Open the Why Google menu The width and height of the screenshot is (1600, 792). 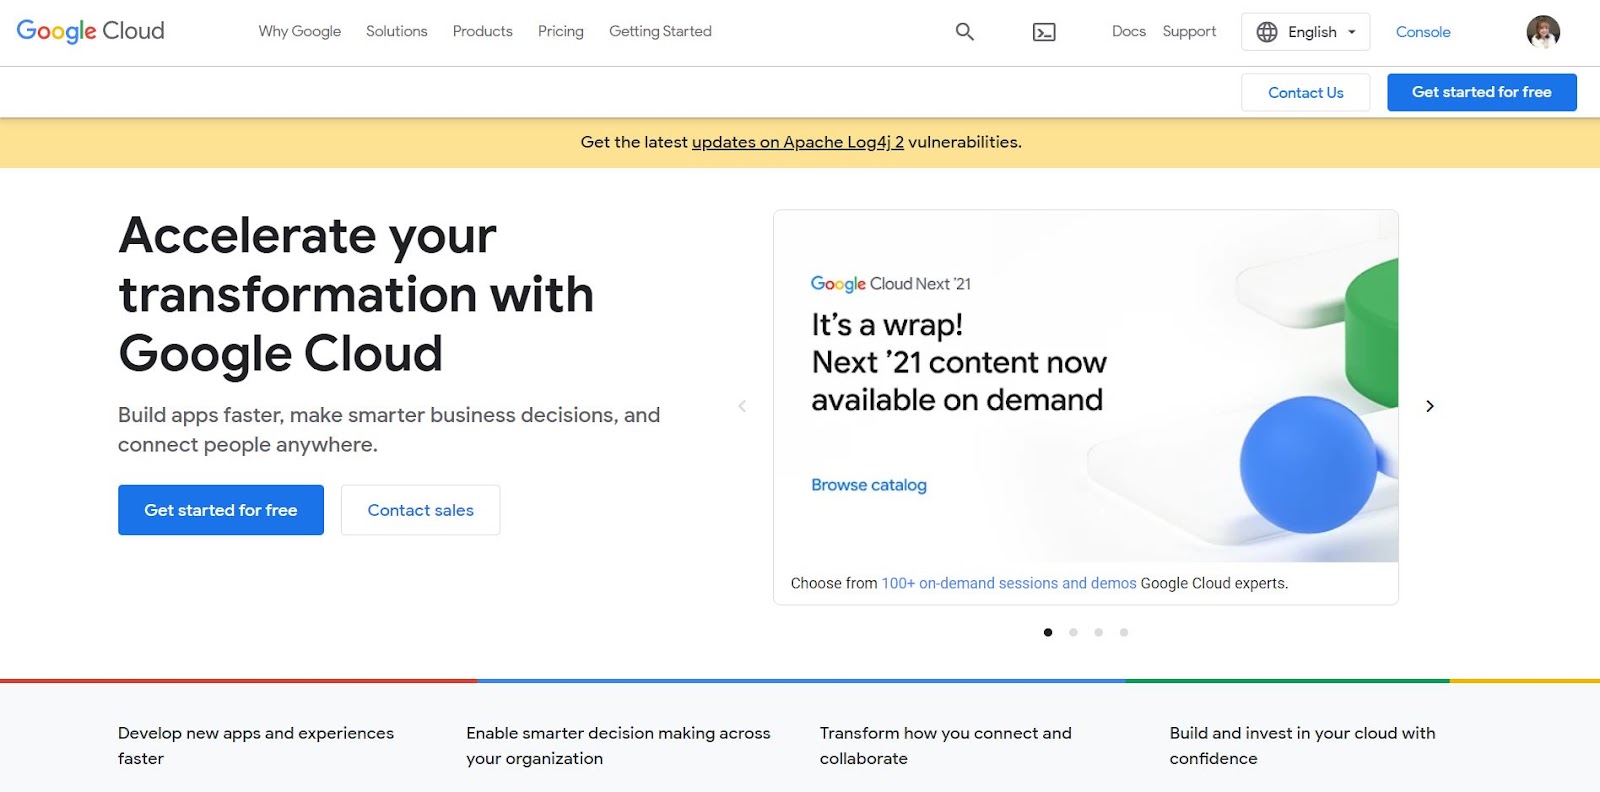(300, 32)
